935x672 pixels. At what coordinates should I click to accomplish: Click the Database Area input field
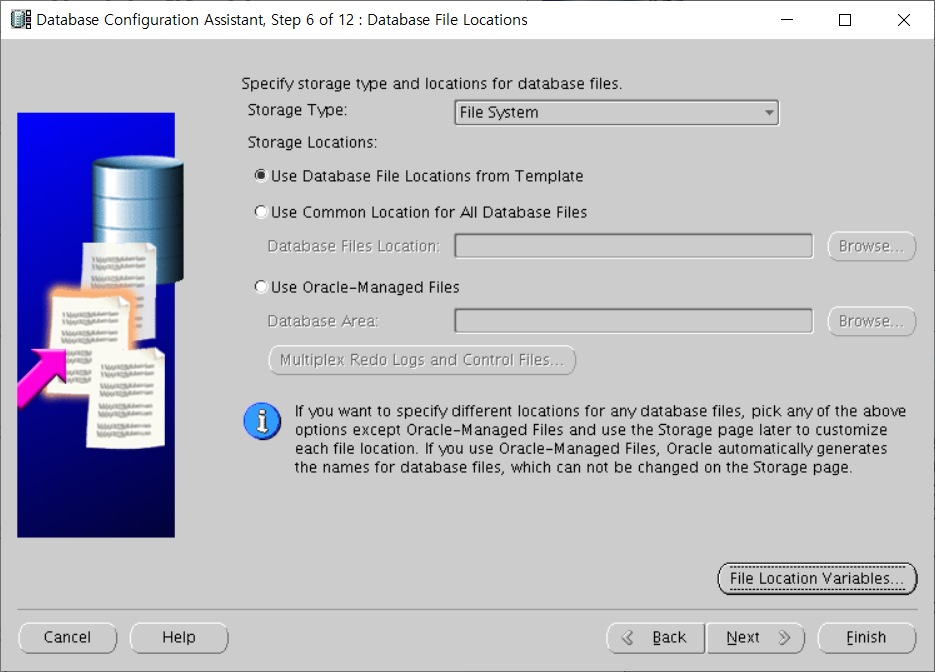click(633, 321)
